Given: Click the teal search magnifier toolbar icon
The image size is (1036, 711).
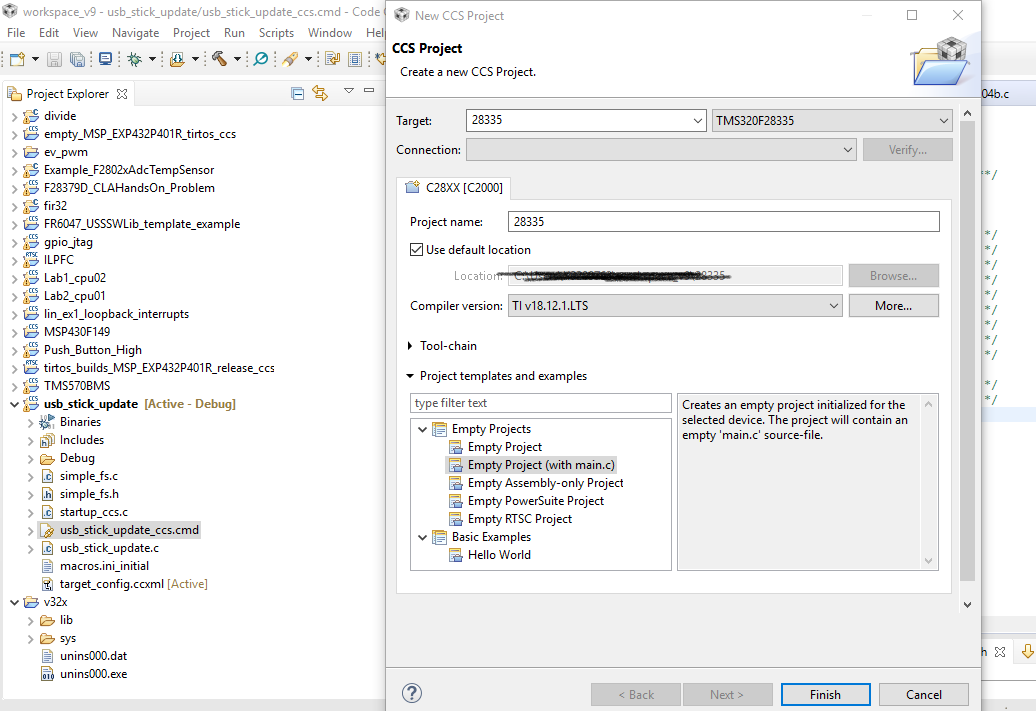Looking at the screenshot, I should pyautogui.click(x=261, y=59).
